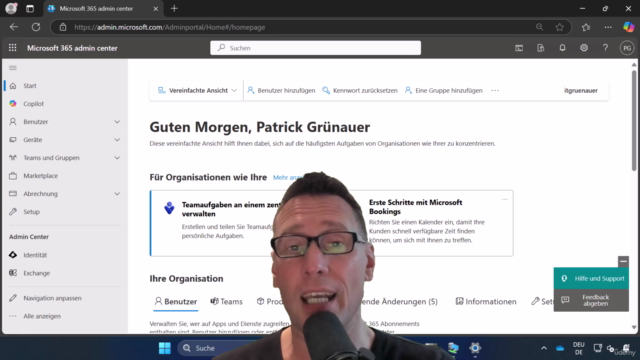Click the Hilfe und Support button
The image size is (640, 360).
click(591, 278)
